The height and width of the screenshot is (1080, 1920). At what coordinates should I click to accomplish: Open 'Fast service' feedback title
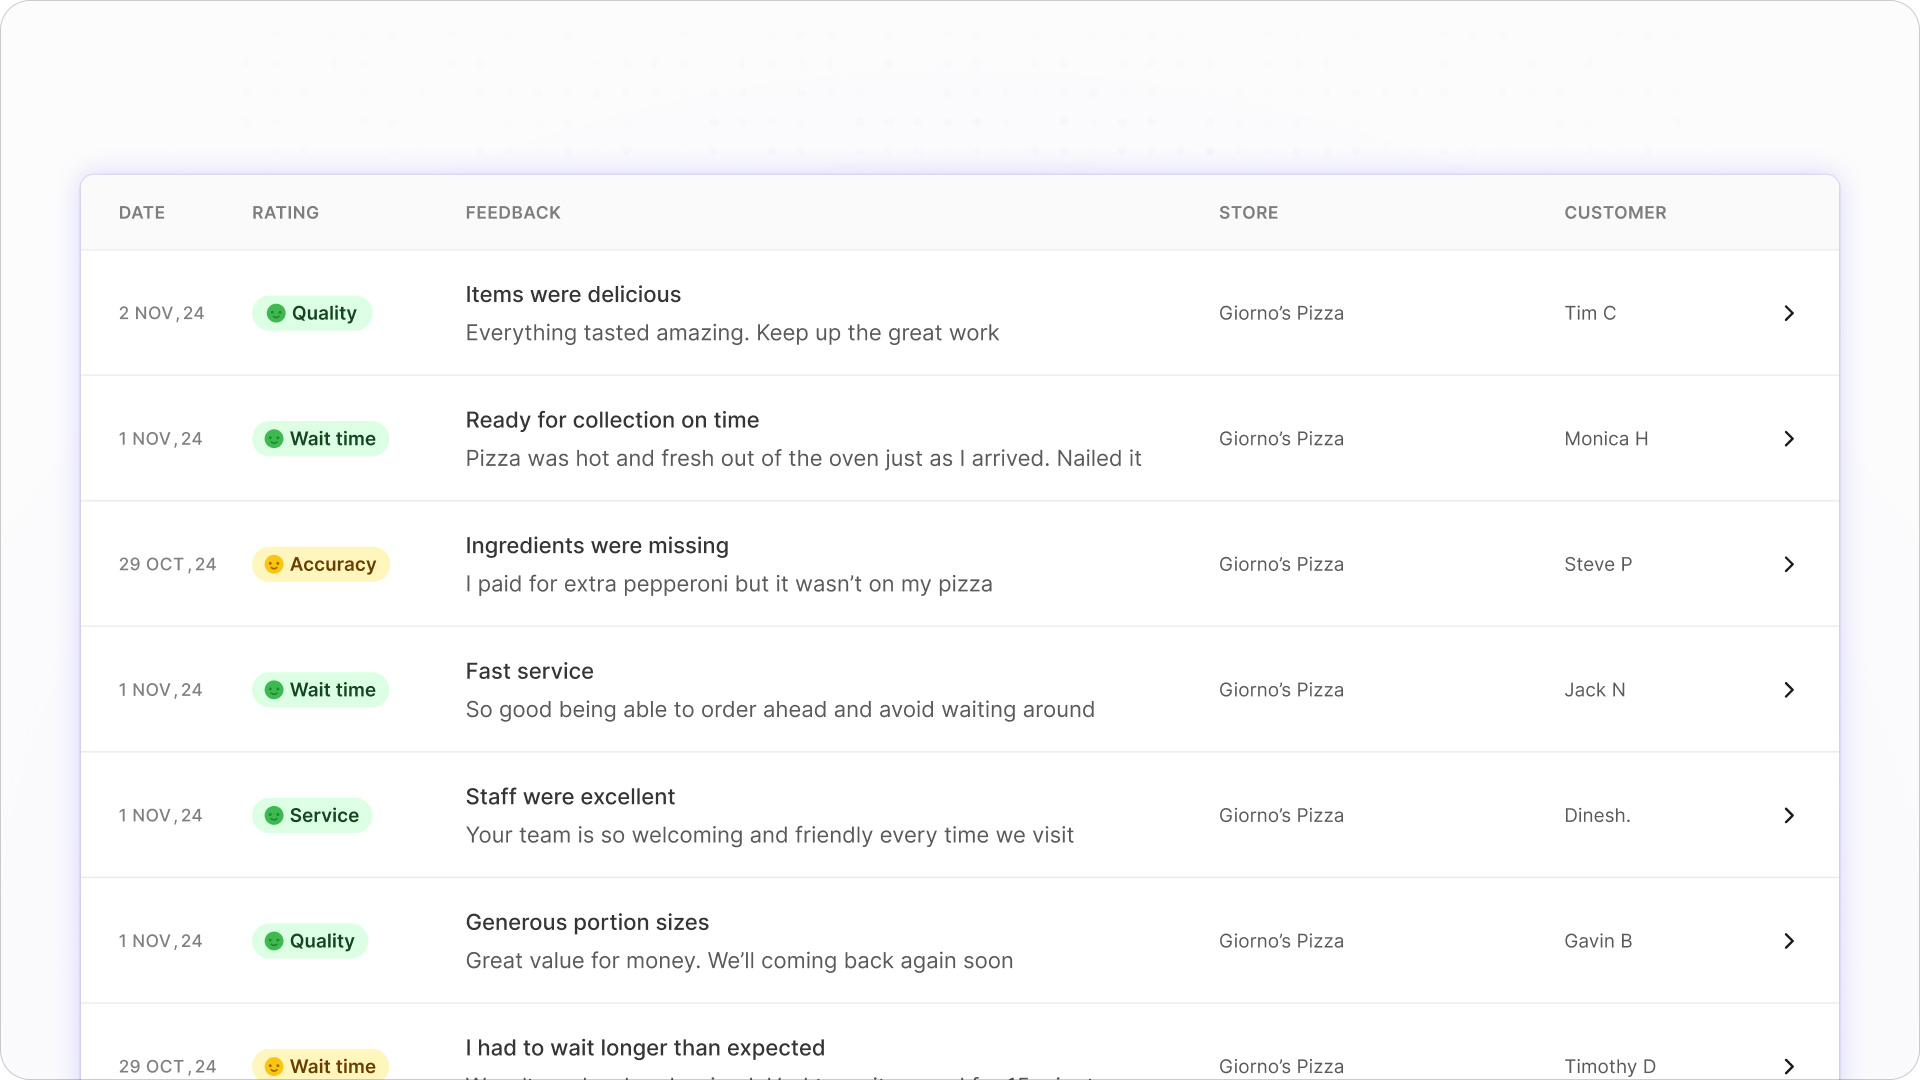click(529, 671)
